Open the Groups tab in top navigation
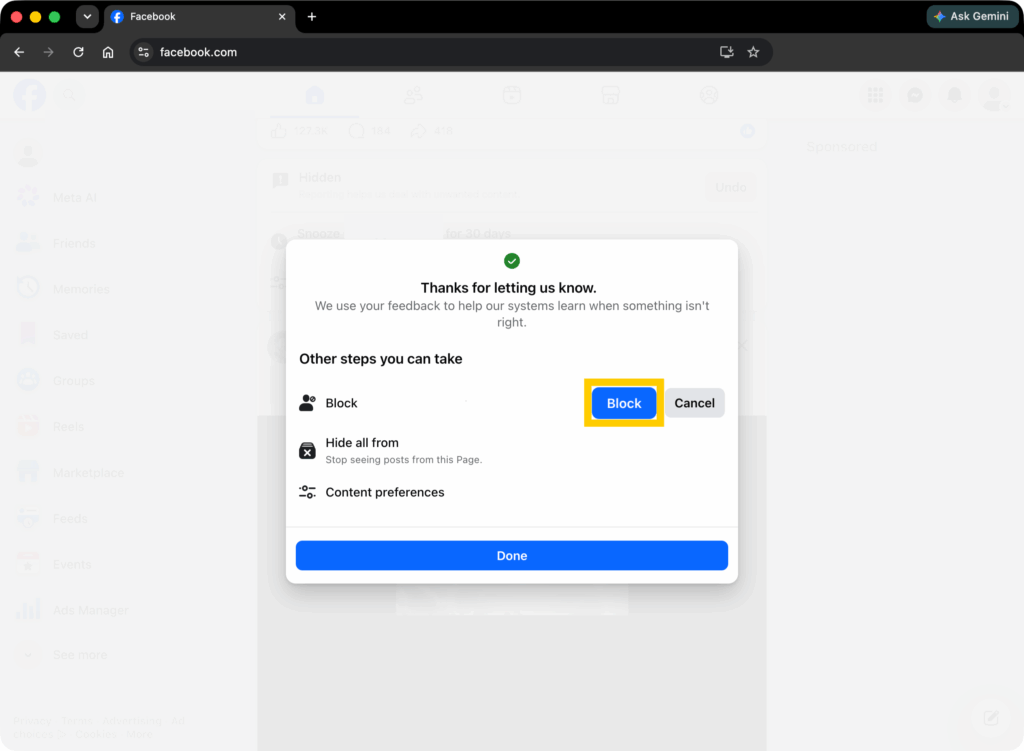 pos(709,95)
